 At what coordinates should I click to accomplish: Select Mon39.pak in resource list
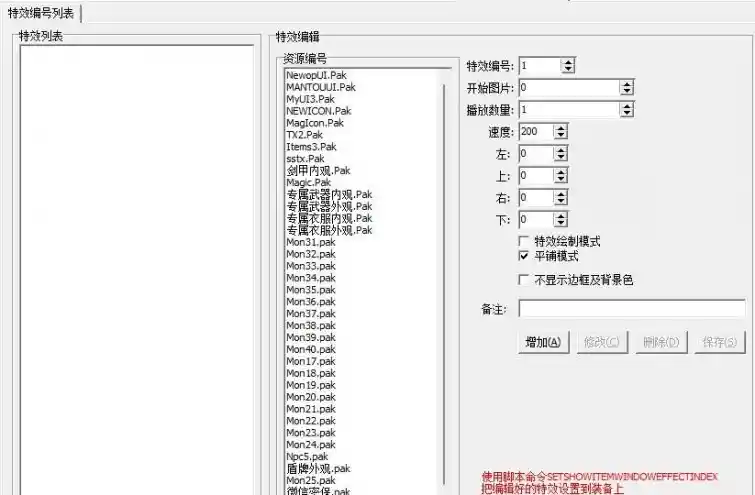click(311, 338)
